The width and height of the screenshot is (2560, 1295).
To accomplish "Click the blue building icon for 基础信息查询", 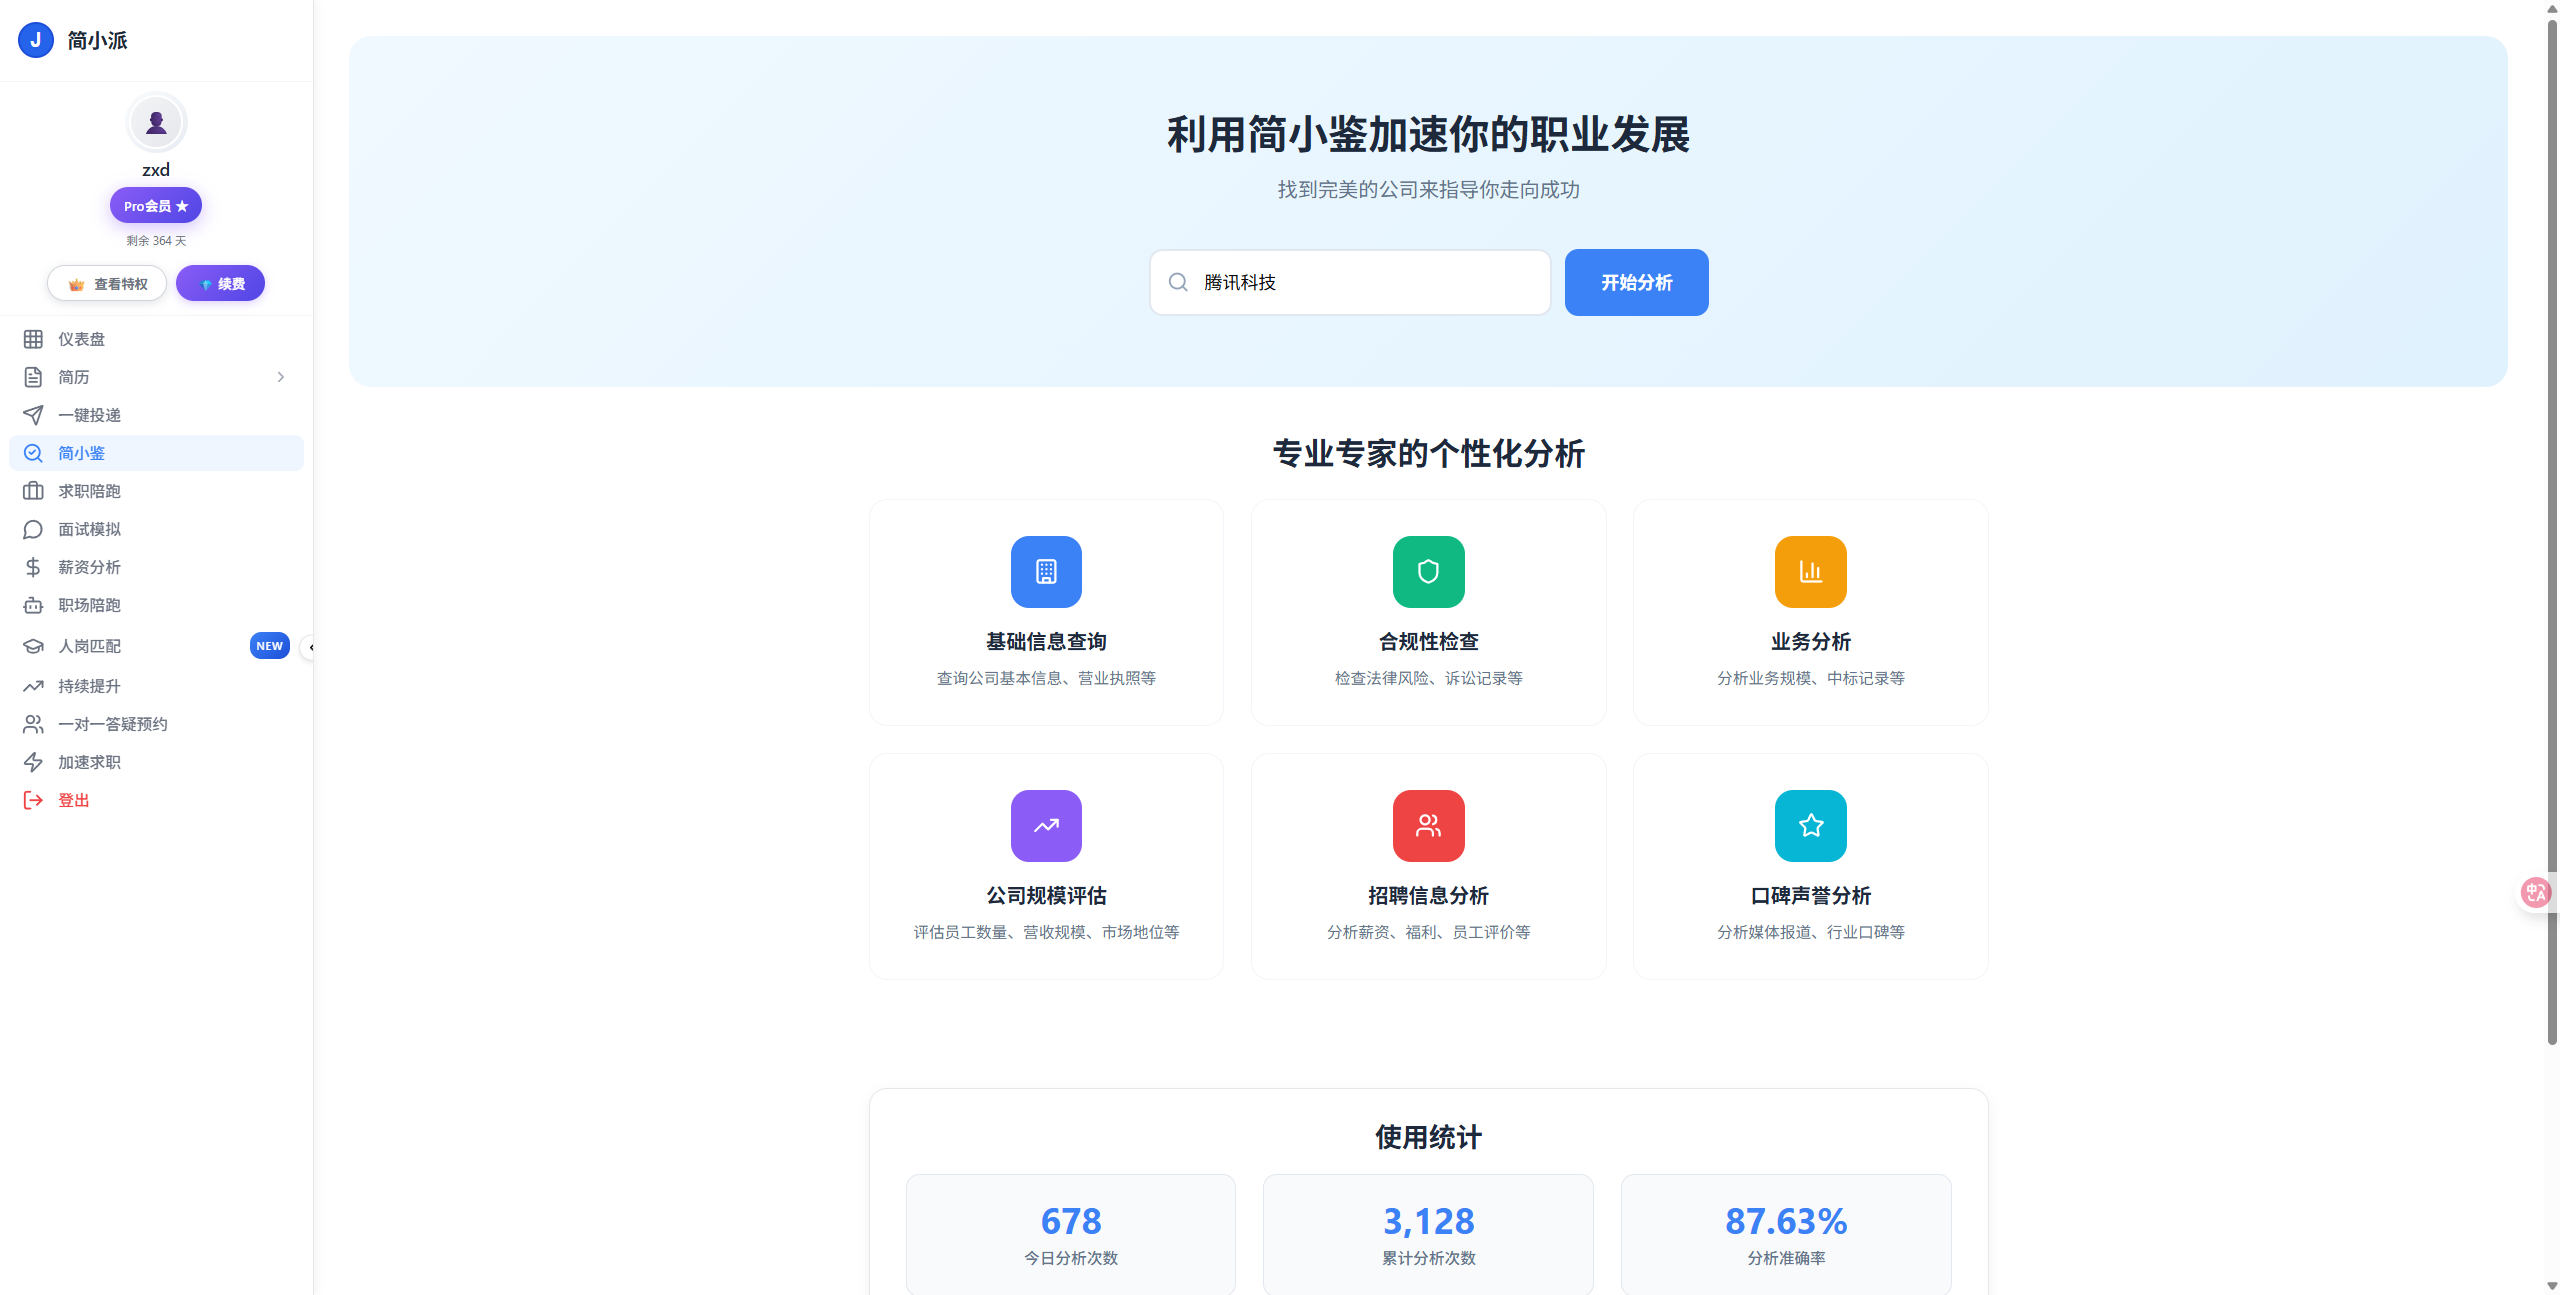I will point(1046,572).
